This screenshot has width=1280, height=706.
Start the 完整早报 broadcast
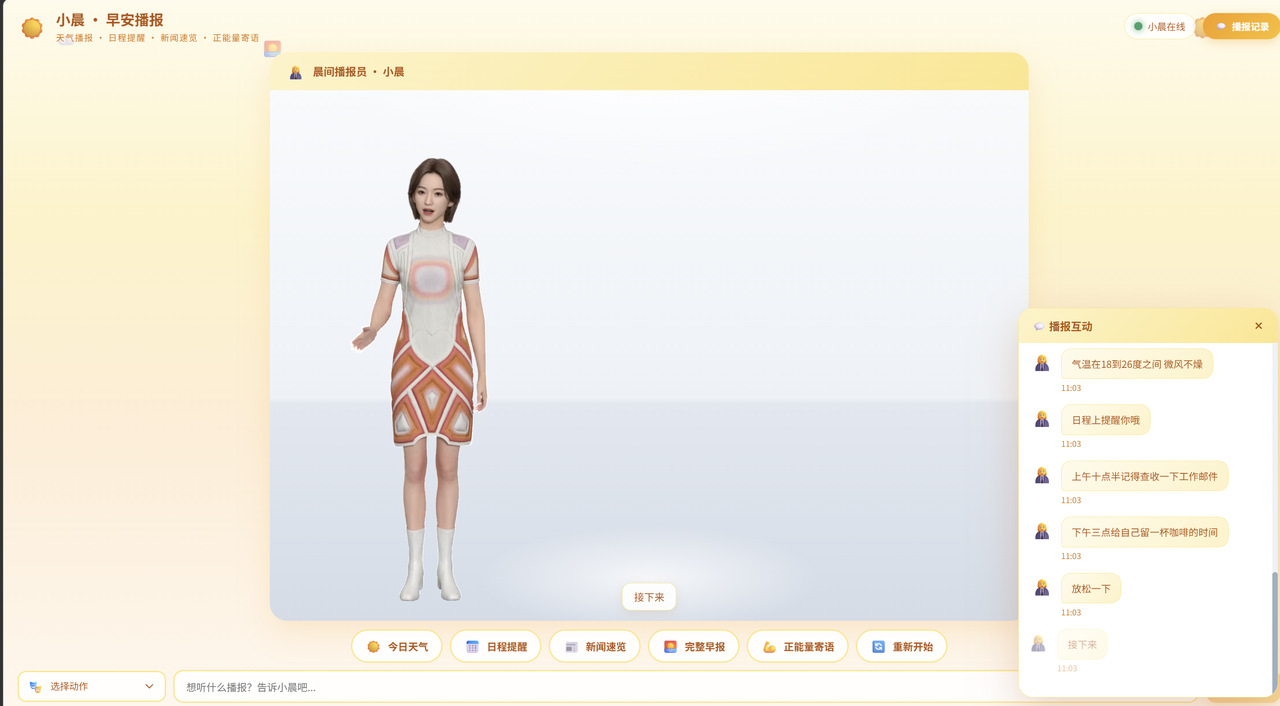694,647
